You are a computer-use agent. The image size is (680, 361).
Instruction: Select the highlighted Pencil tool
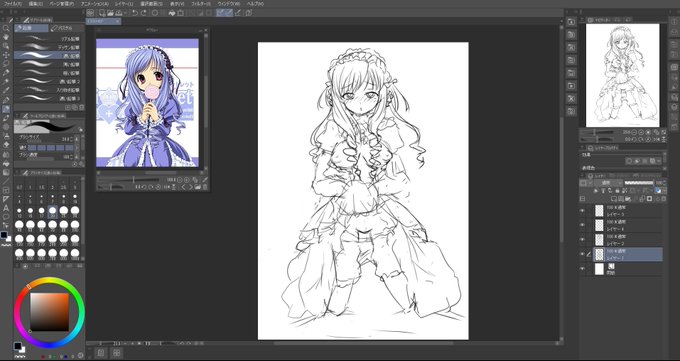[x=6, y=109]
